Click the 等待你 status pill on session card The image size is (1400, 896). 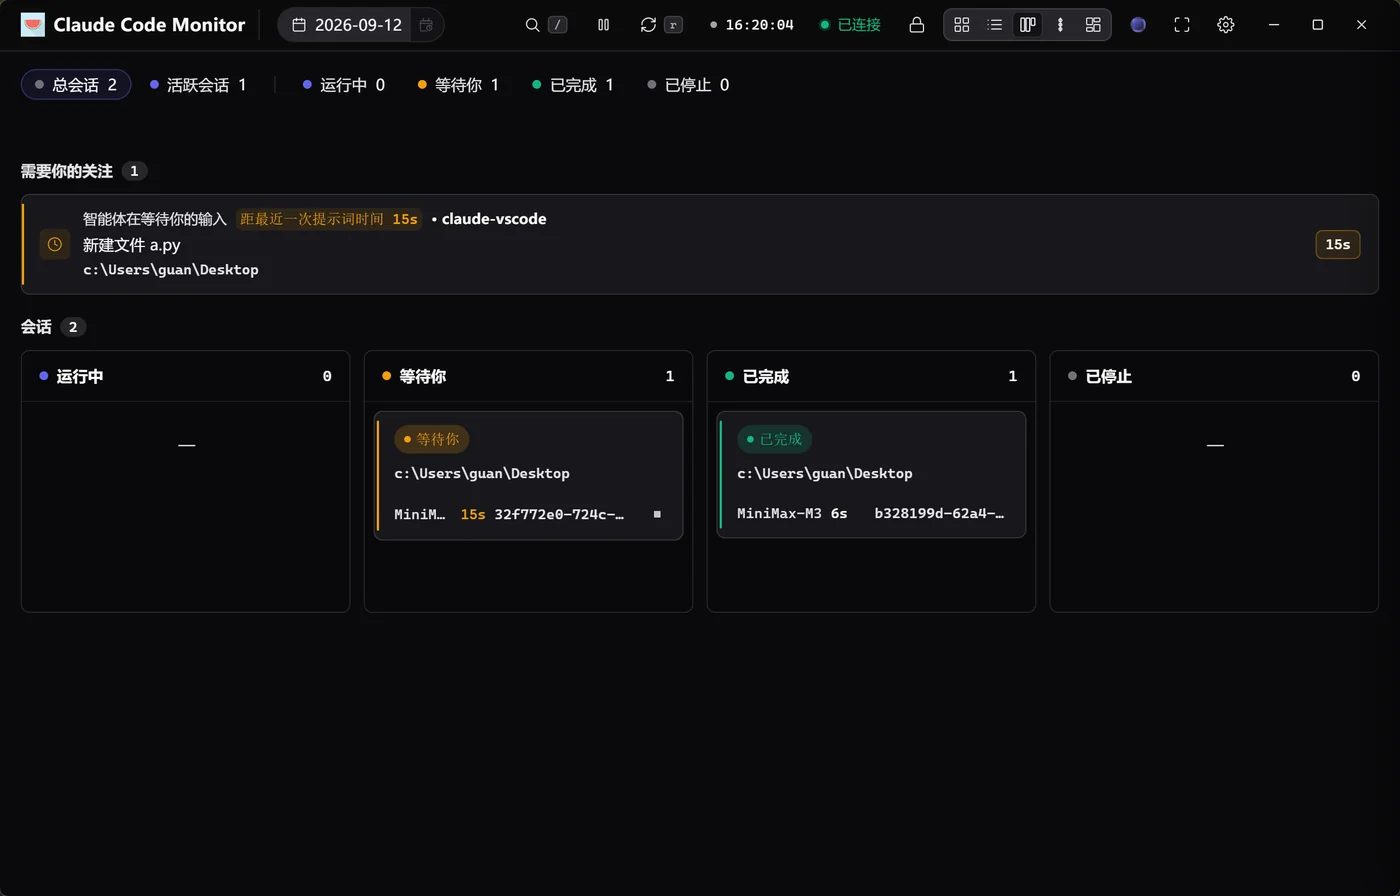coord(432,439)
